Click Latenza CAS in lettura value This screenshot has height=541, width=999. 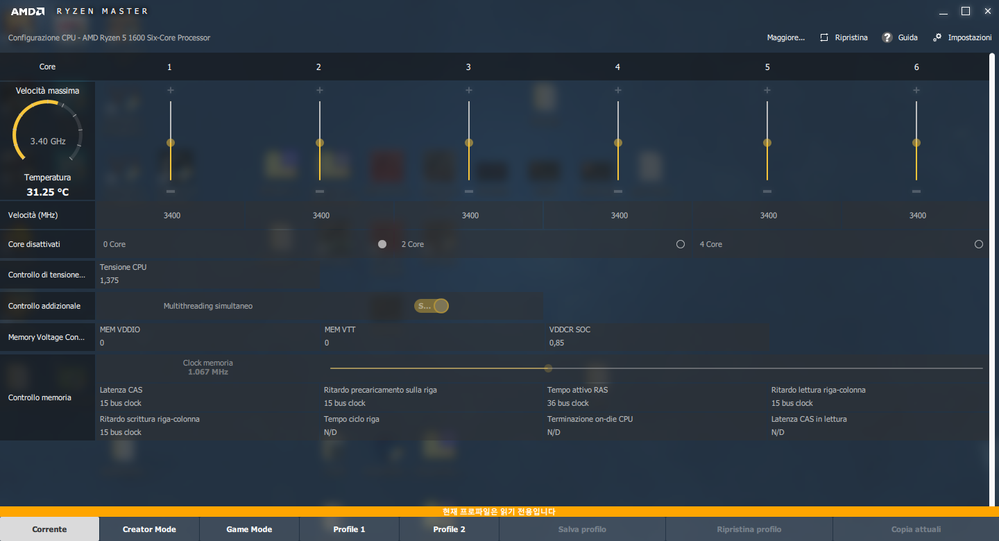coord(777,433)
